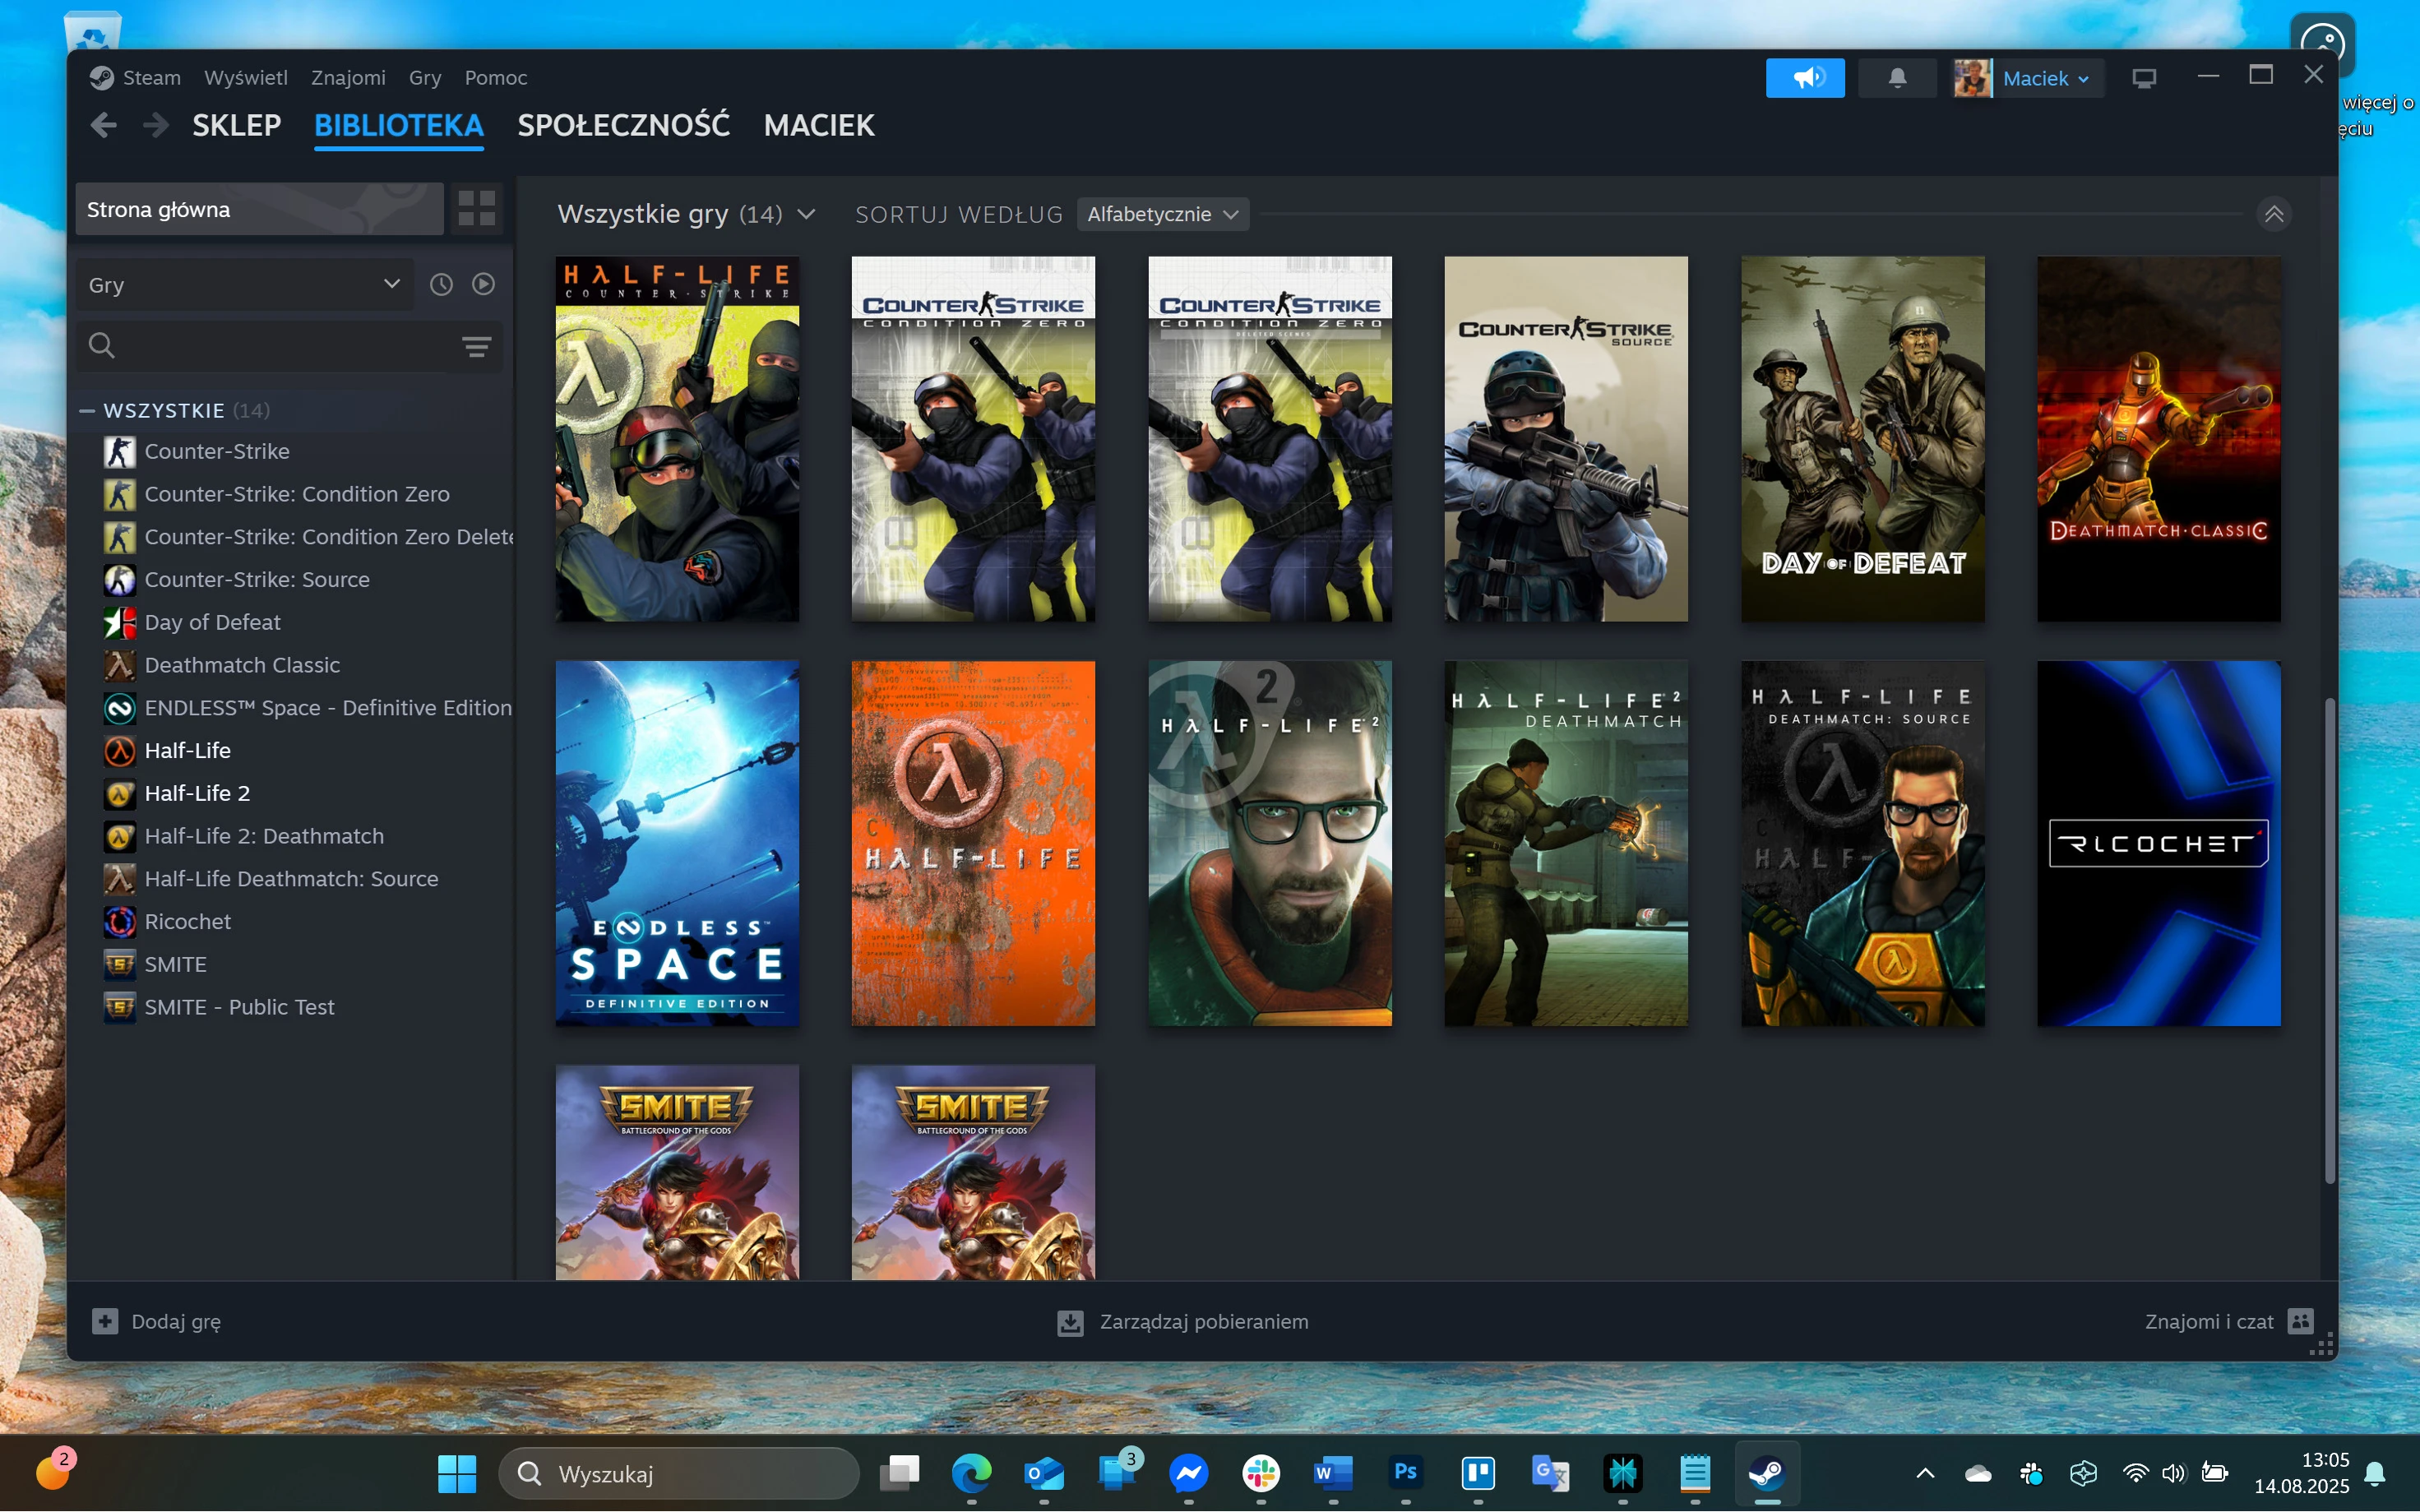Viewport: 2420px width, 1512px height.
Task: Click the Counter-Strike: Source list icon
Action: [120, 580]
